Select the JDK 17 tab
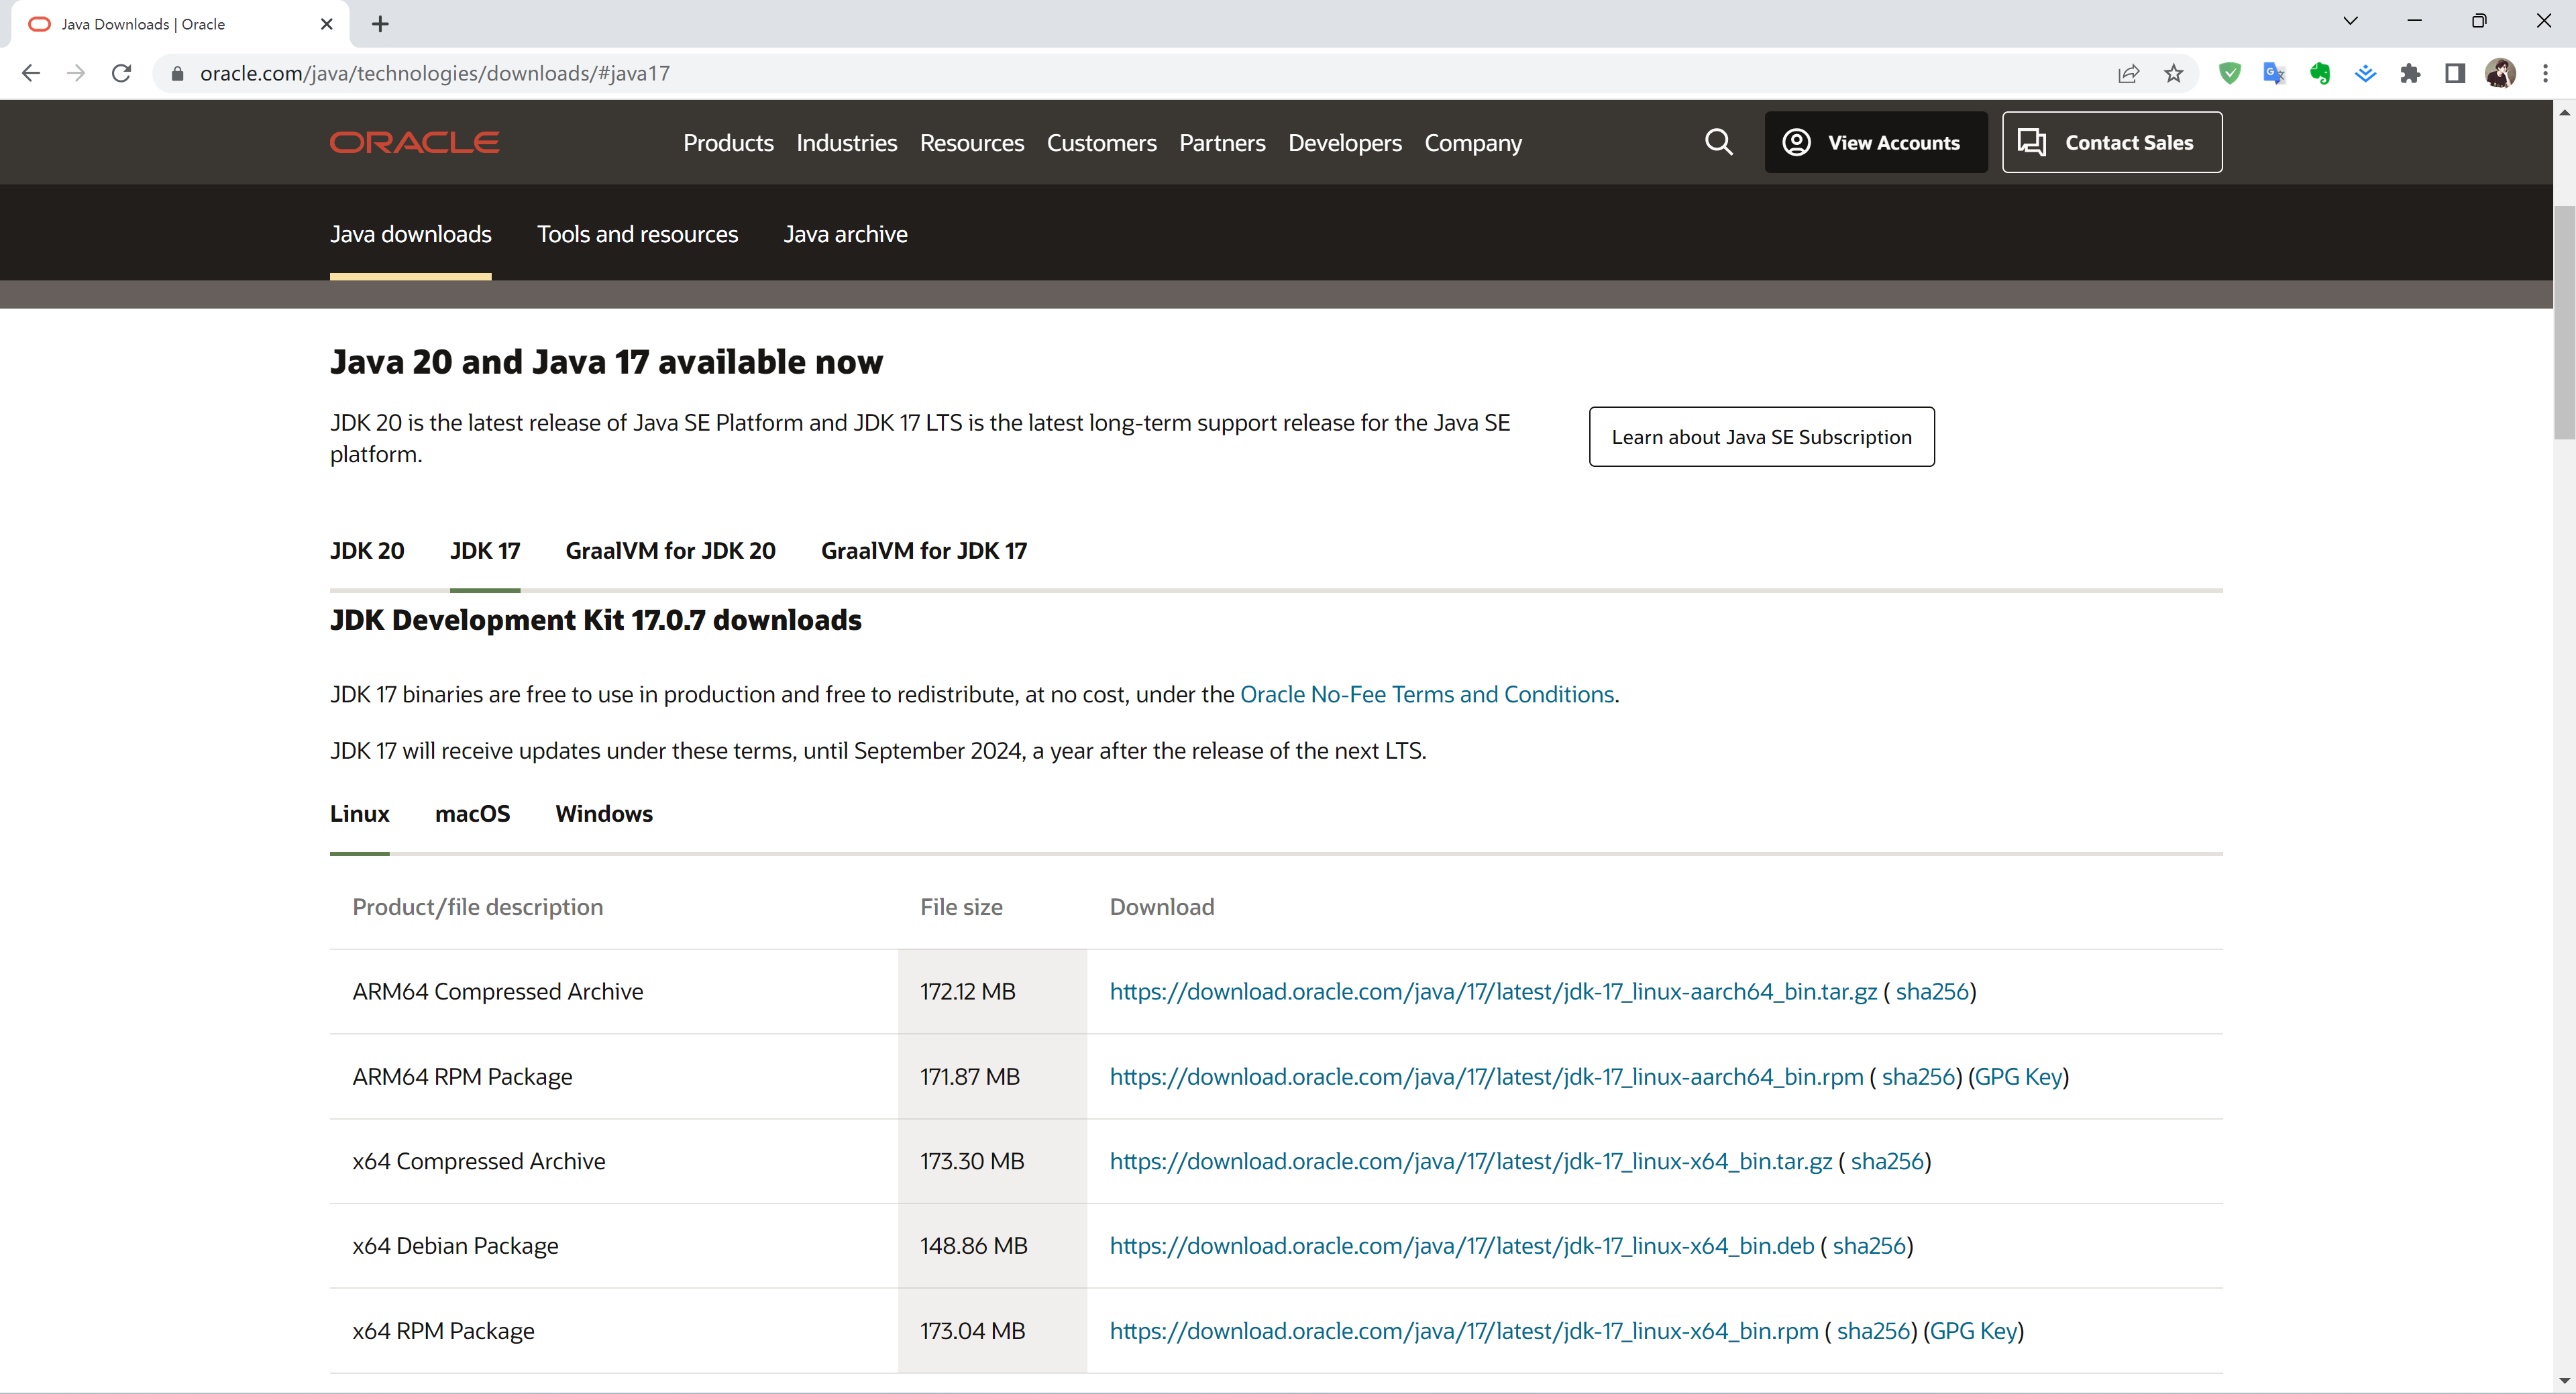The height and width of the screenshot is (1394, 2576). 485,551
